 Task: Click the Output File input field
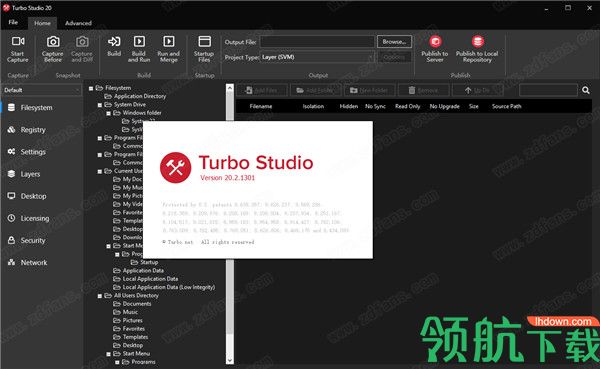click(x=317, y=42)
